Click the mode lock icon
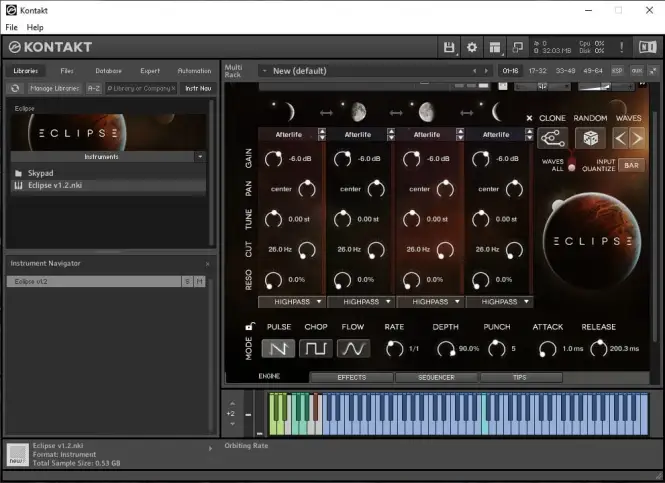The height and width of the screenshot is (483, 665). [x=250, y=326]
